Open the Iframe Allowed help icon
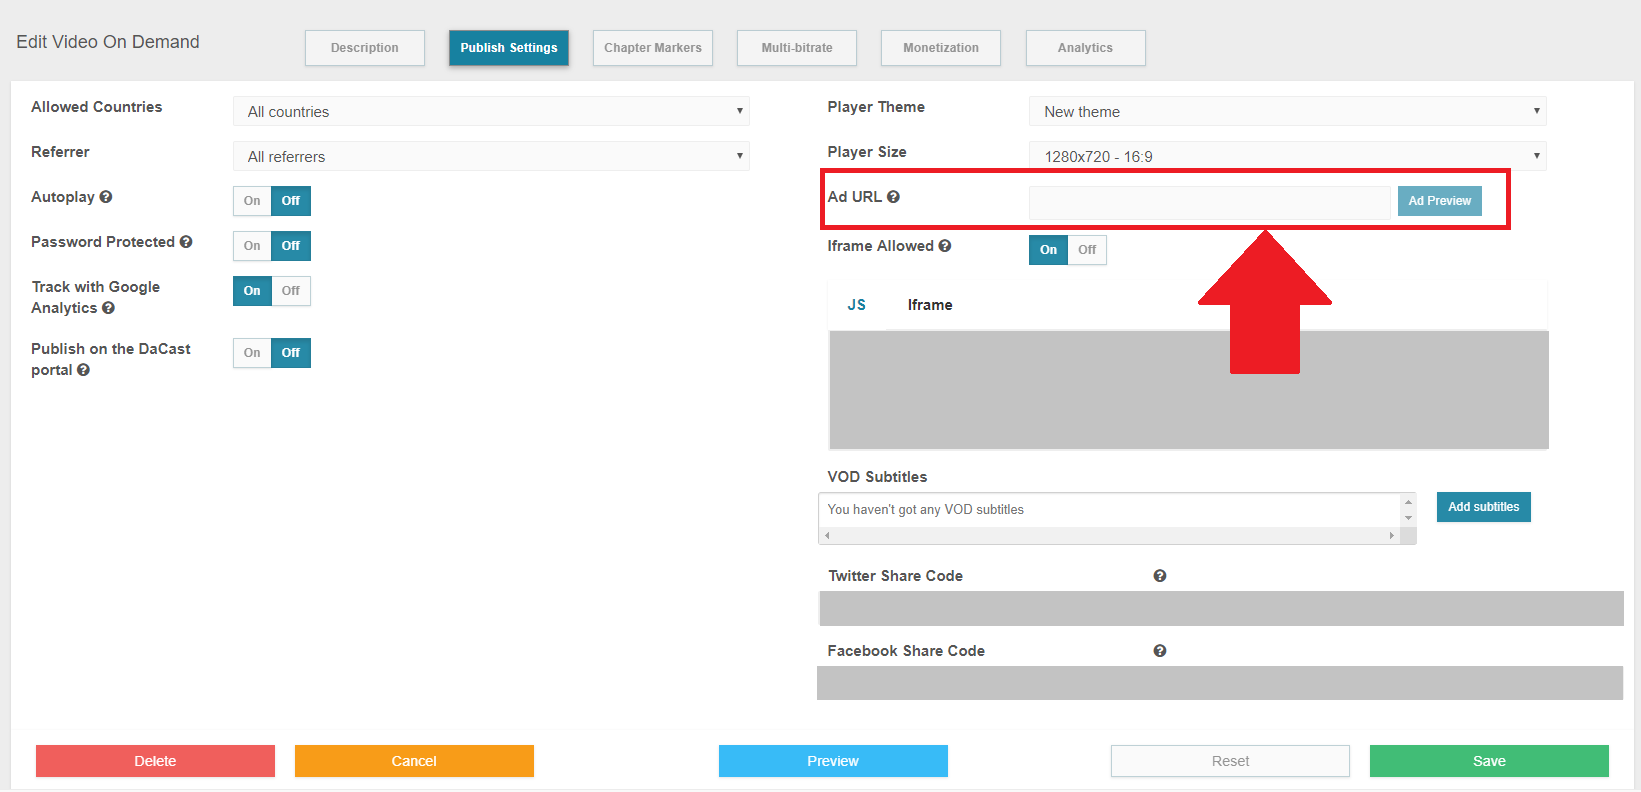Viewport: 1641px width, 792px height. point(945,246)
